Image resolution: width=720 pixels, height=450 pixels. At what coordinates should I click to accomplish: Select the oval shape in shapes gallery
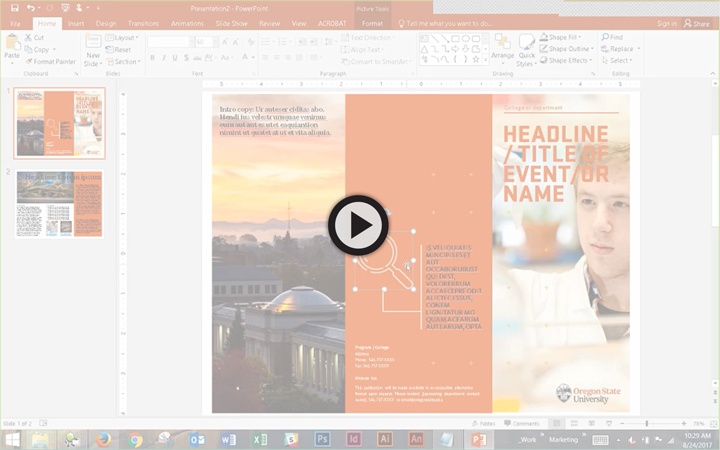pyautogui.click(x=466, y=39)
